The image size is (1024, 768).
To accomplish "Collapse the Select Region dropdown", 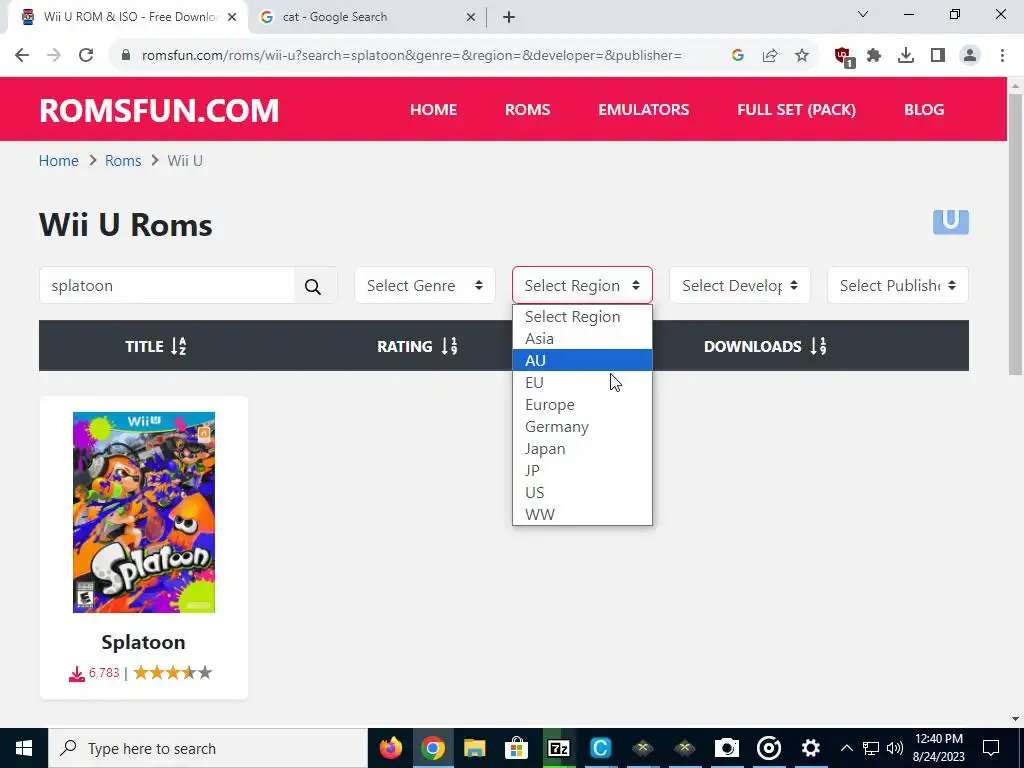I will [x=583, y=285].
